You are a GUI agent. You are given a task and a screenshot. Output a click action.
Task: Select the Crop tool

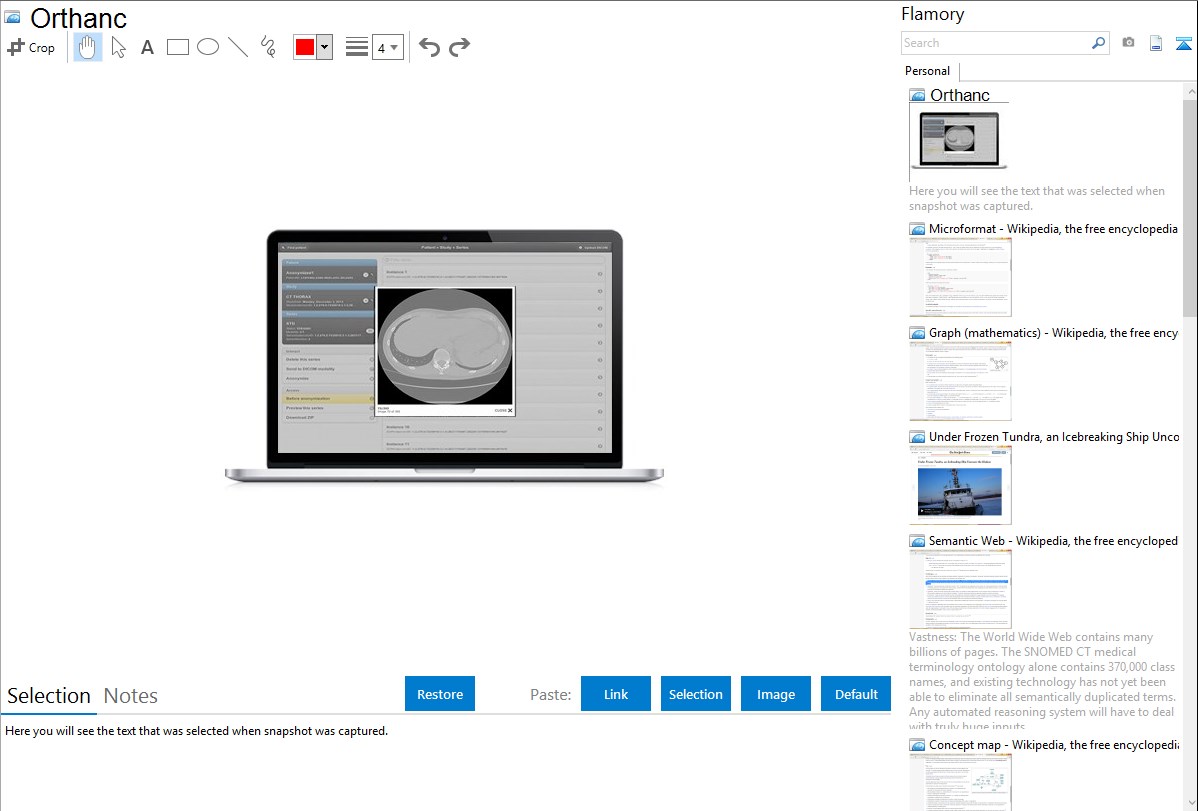coord(31,47)
